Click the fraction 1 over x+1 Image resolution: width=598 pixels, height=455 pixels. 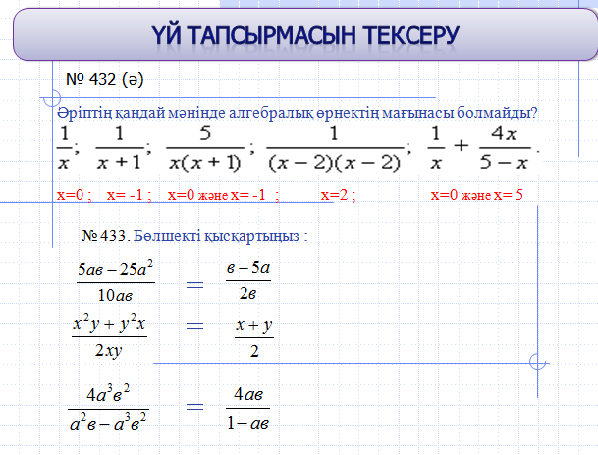(119, 148)
